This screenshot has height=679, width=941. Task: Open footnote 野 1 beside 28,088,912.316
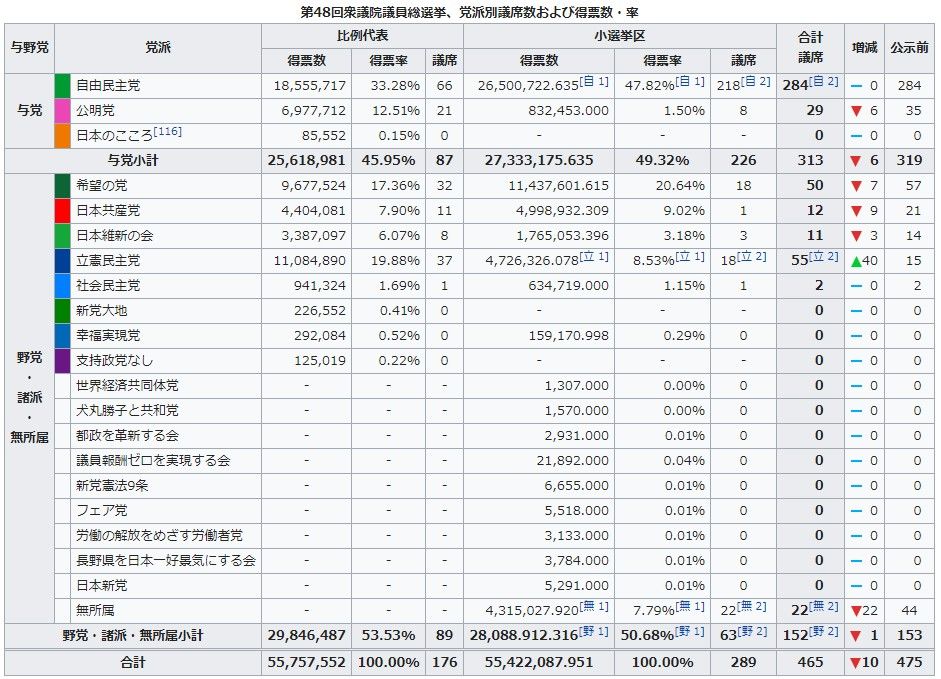click(x=595, y=631)
